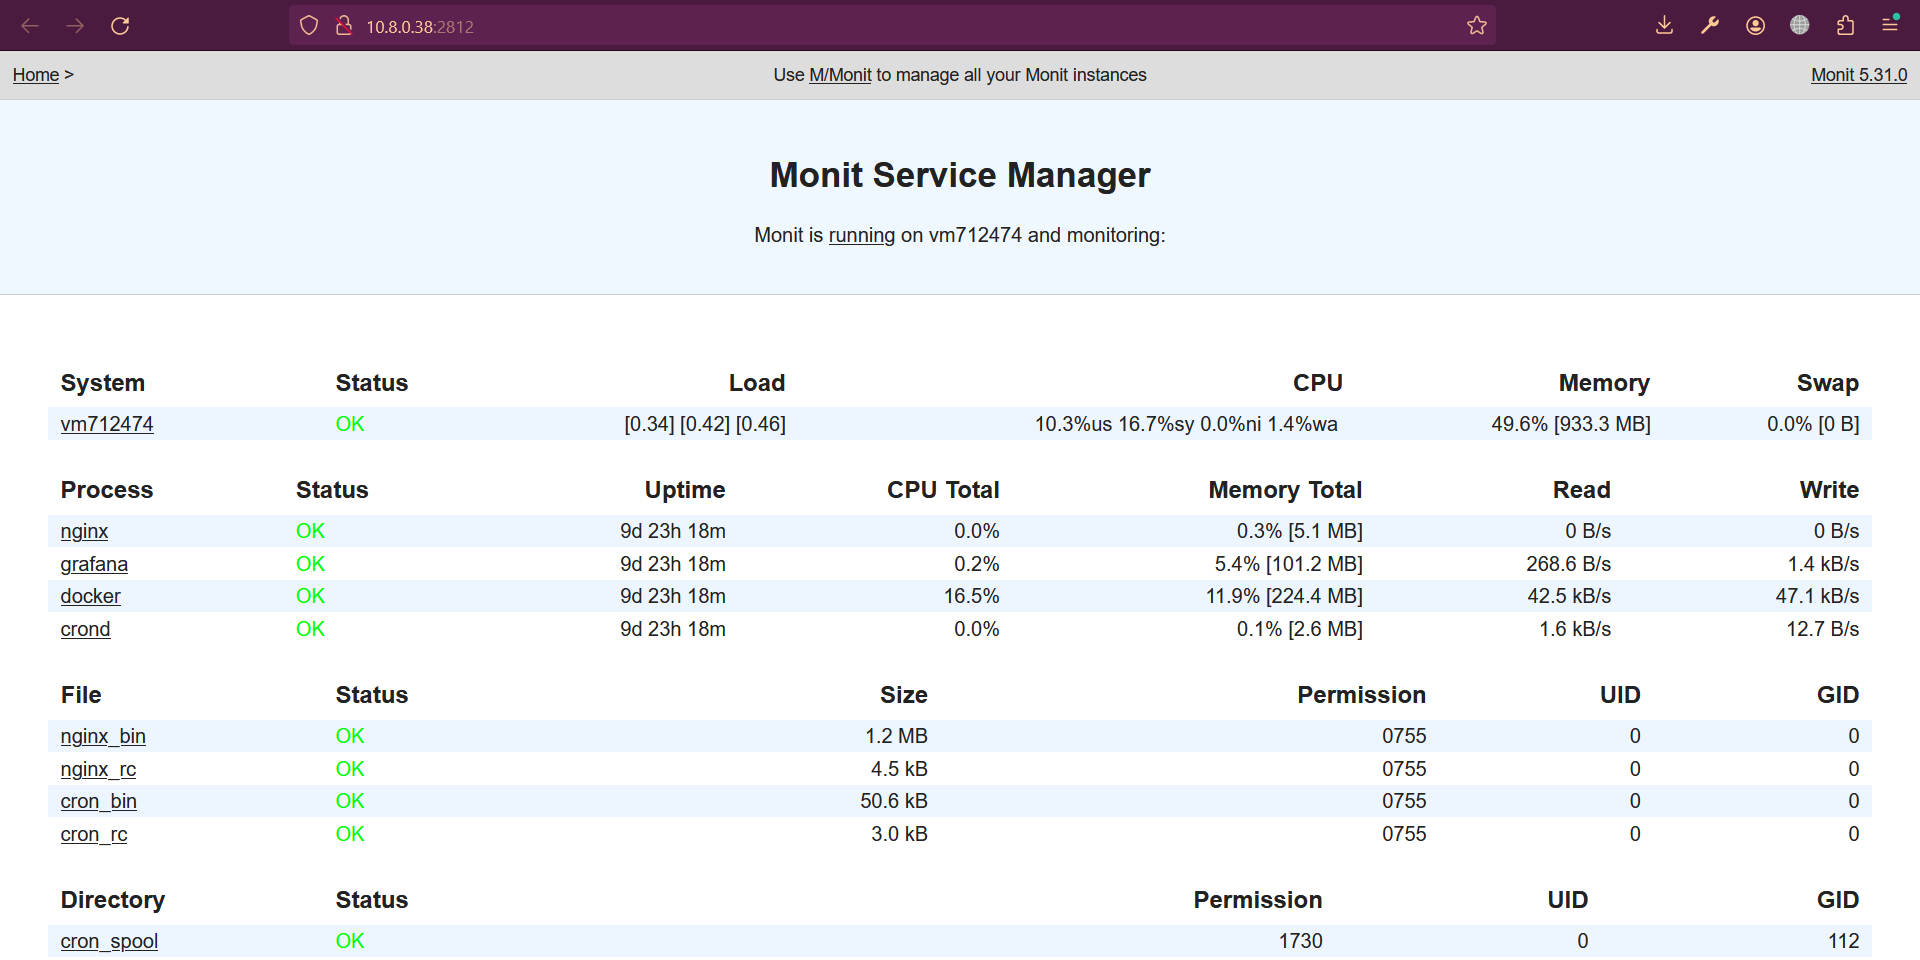Open the downloads icon
Viewport: 1920px width, 960px height.
[1664, 26]
